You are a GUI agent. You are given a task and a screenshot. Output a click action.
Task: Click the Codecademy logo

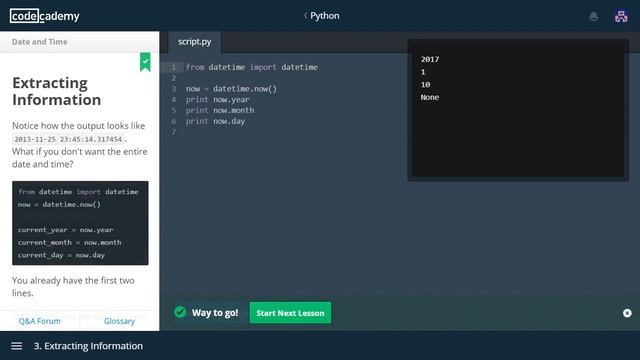pyautogui.click(x=44, y=16)
